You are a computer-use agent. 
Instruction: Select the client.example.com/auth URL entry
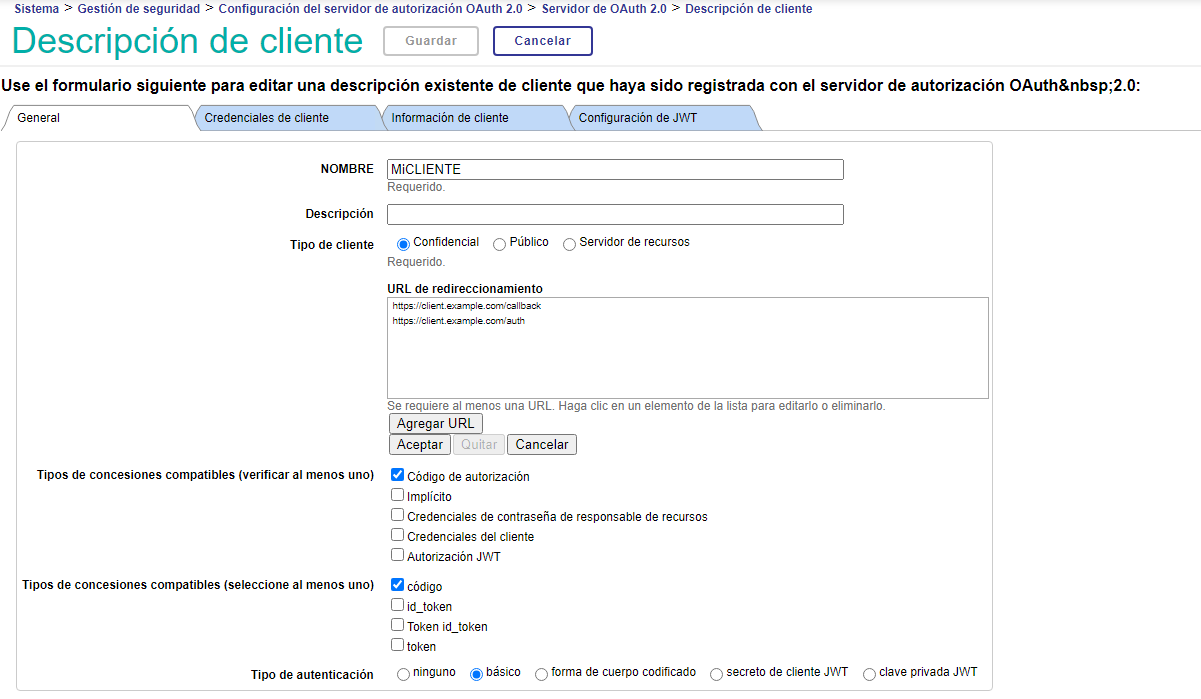pos(458,321)
